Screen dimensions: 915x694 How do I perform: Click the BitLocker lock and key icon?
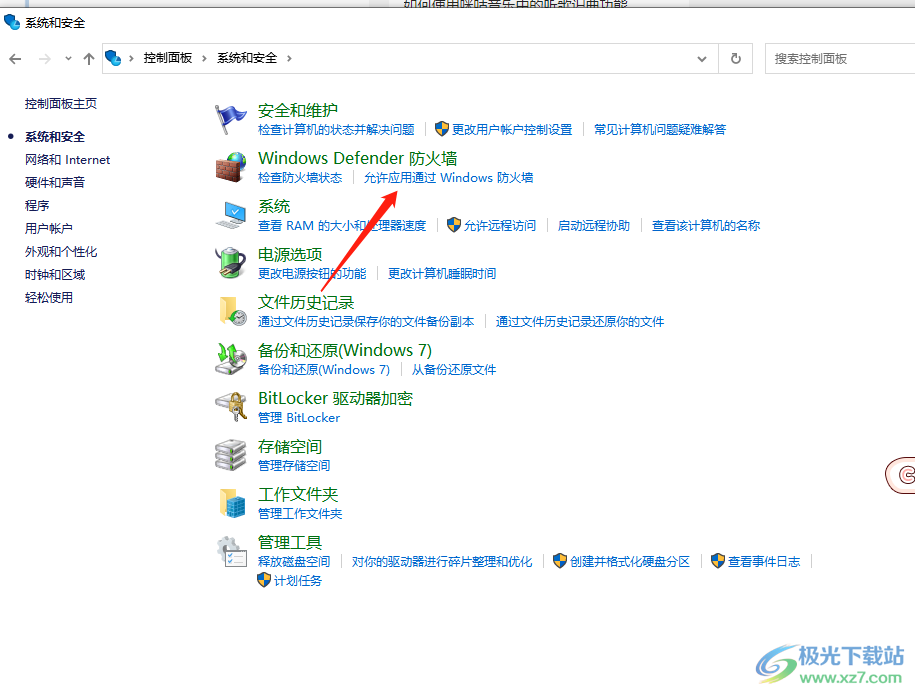(x=231, y=406)
